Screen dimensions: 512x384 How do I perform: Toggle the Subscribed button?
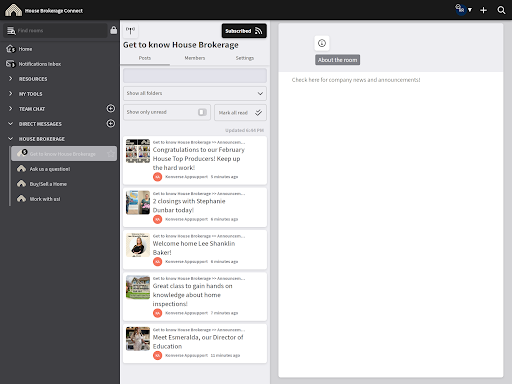pos(244,31)
